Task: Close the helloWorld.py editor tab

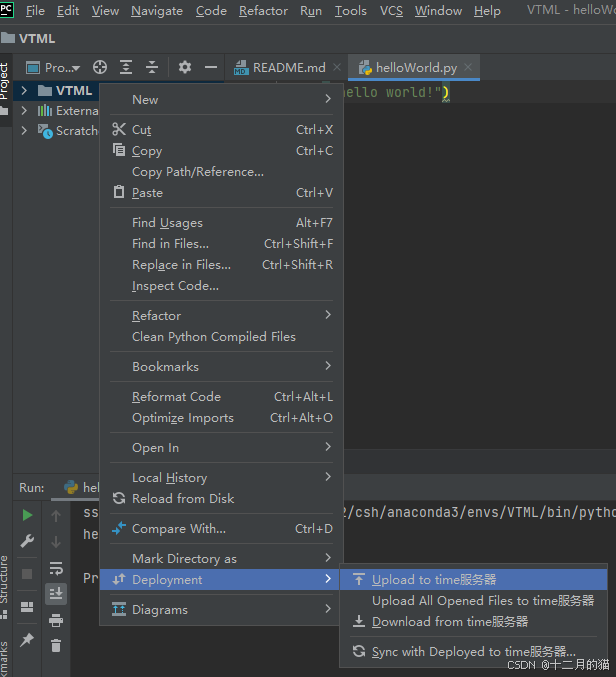Action: (469, 67)
